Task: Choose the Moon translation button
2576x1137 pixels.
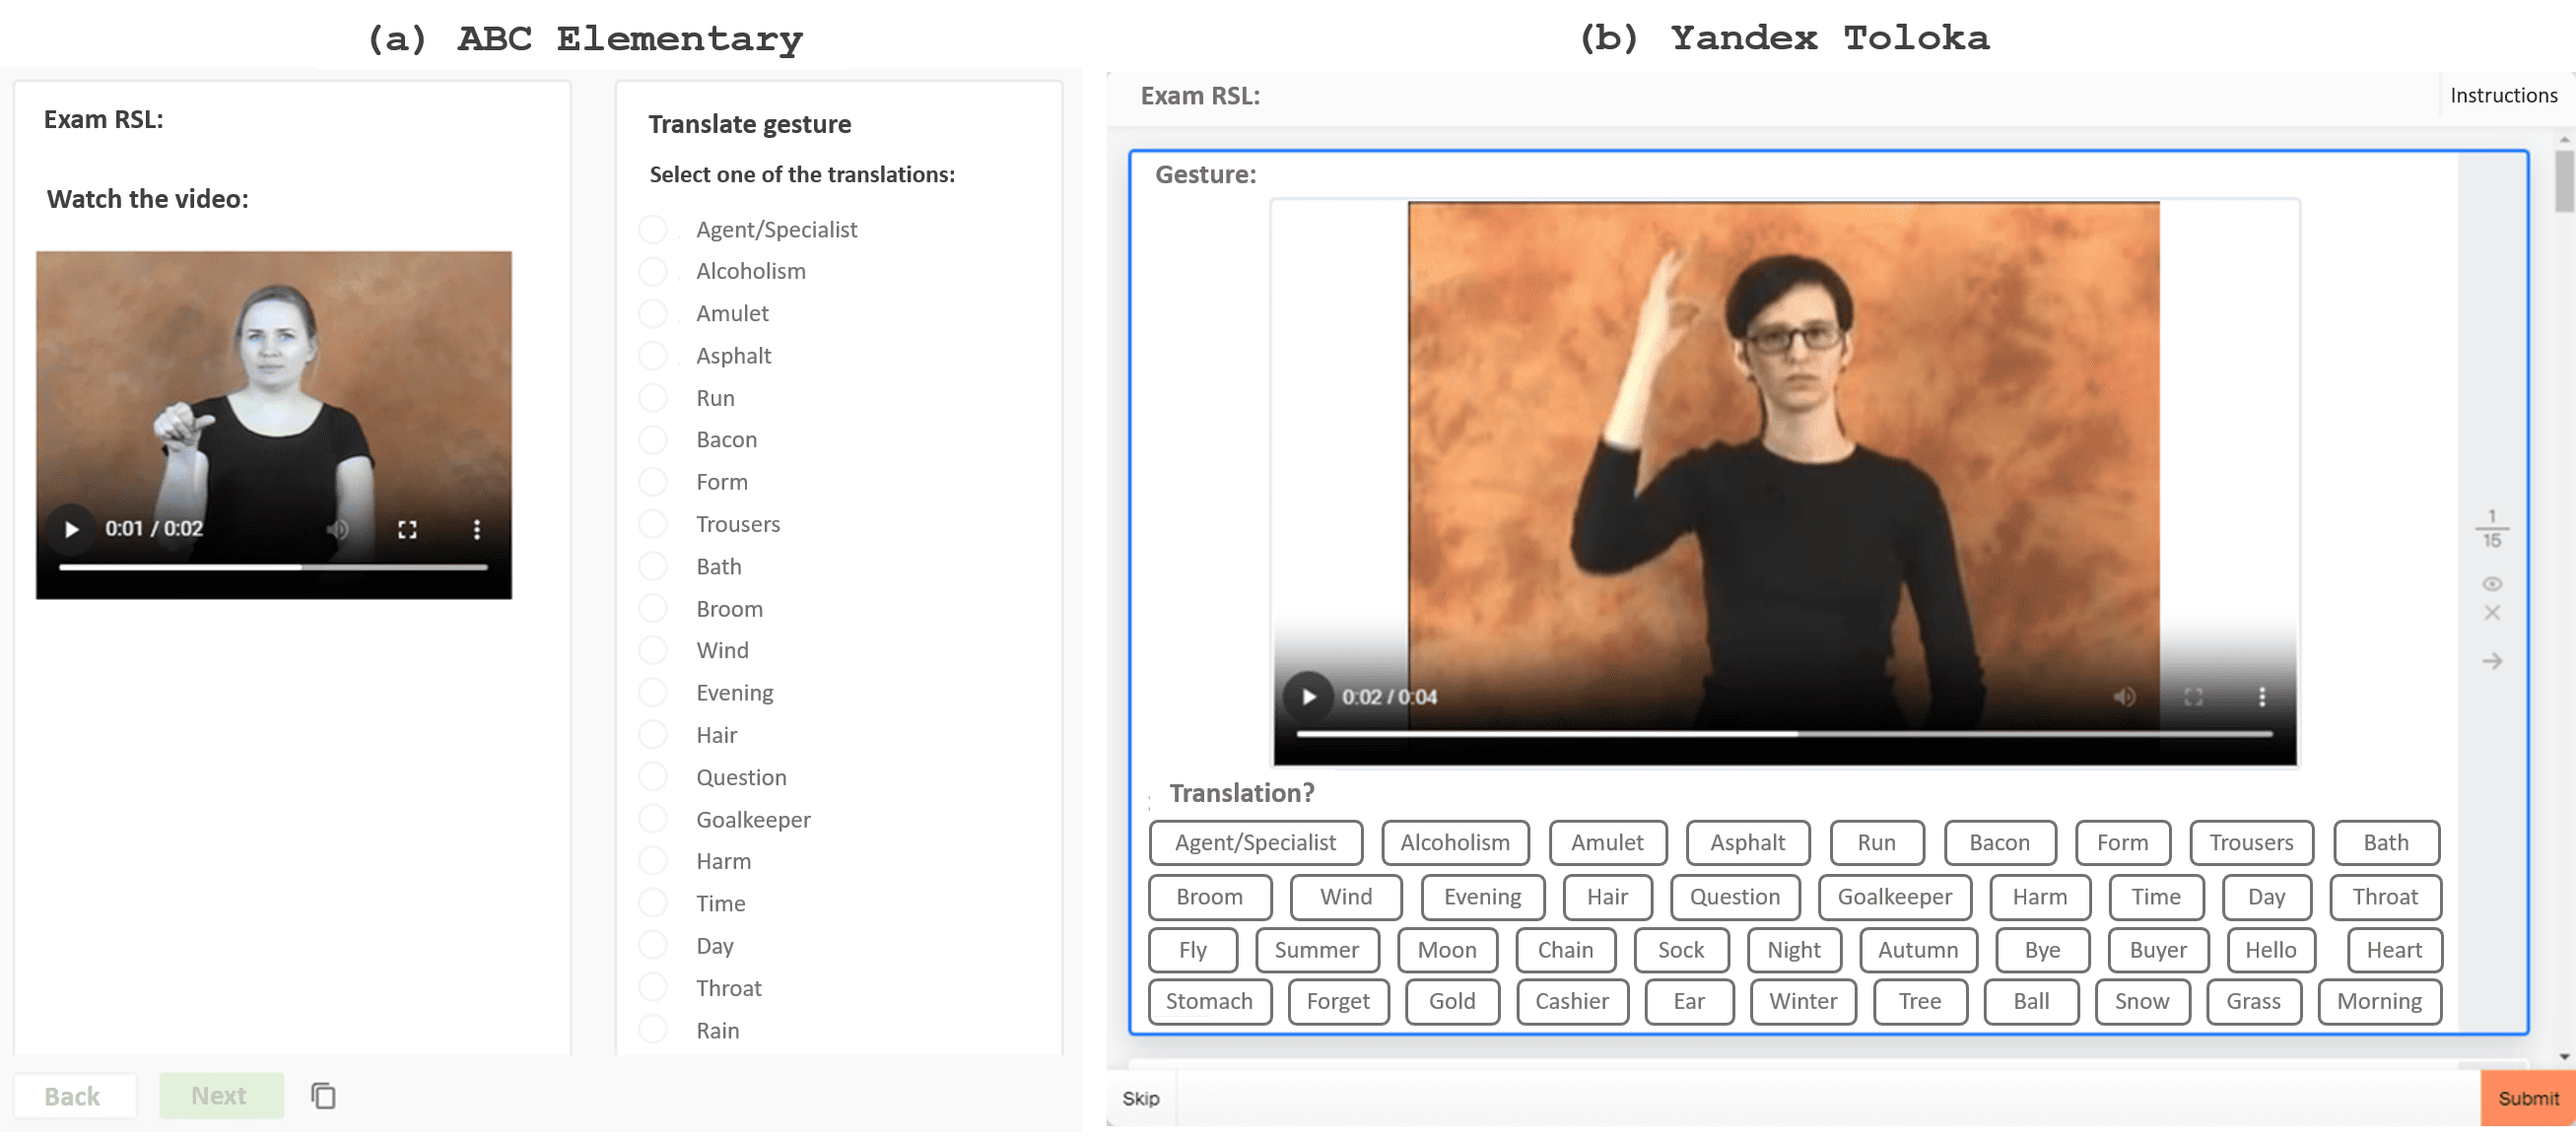Action: point(1446,950)
